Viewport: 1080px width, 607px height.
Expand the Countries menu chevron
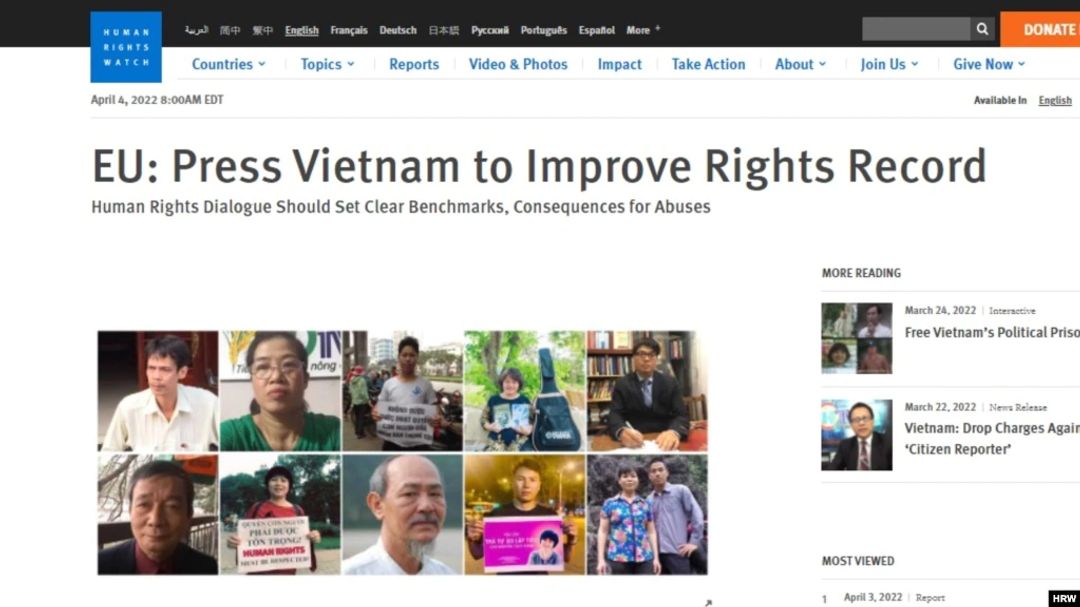coord(262,64)
